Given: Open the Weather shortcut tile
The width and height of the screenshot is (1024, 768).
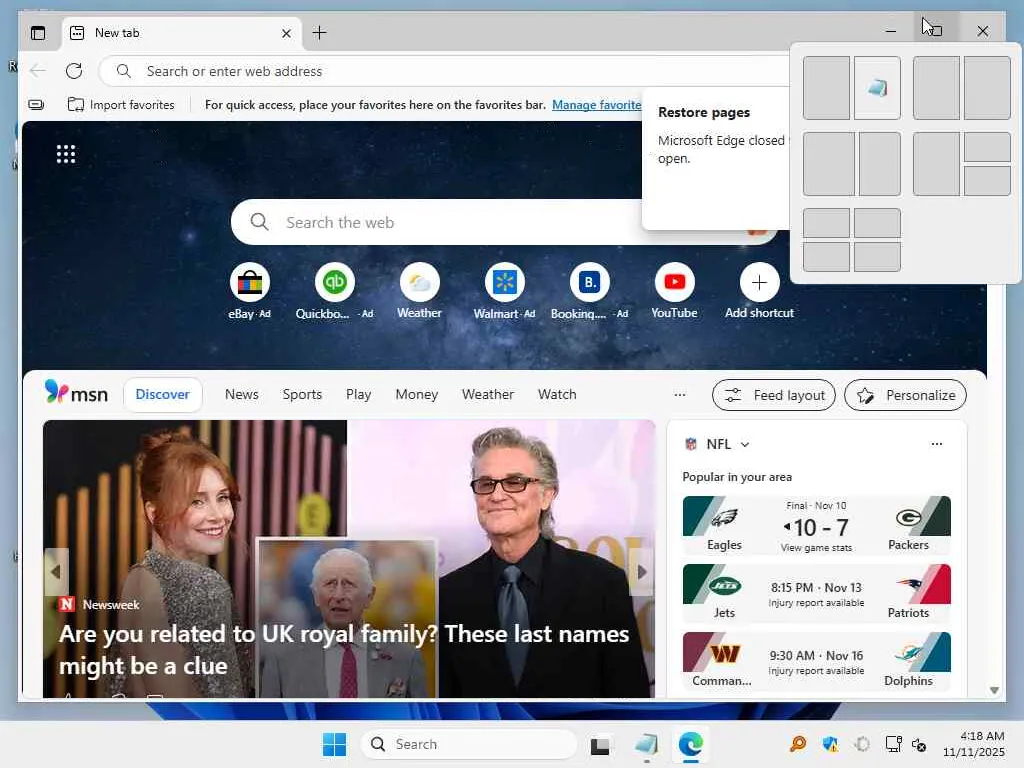Looking at the screenshot, I should tap(419, 291).
